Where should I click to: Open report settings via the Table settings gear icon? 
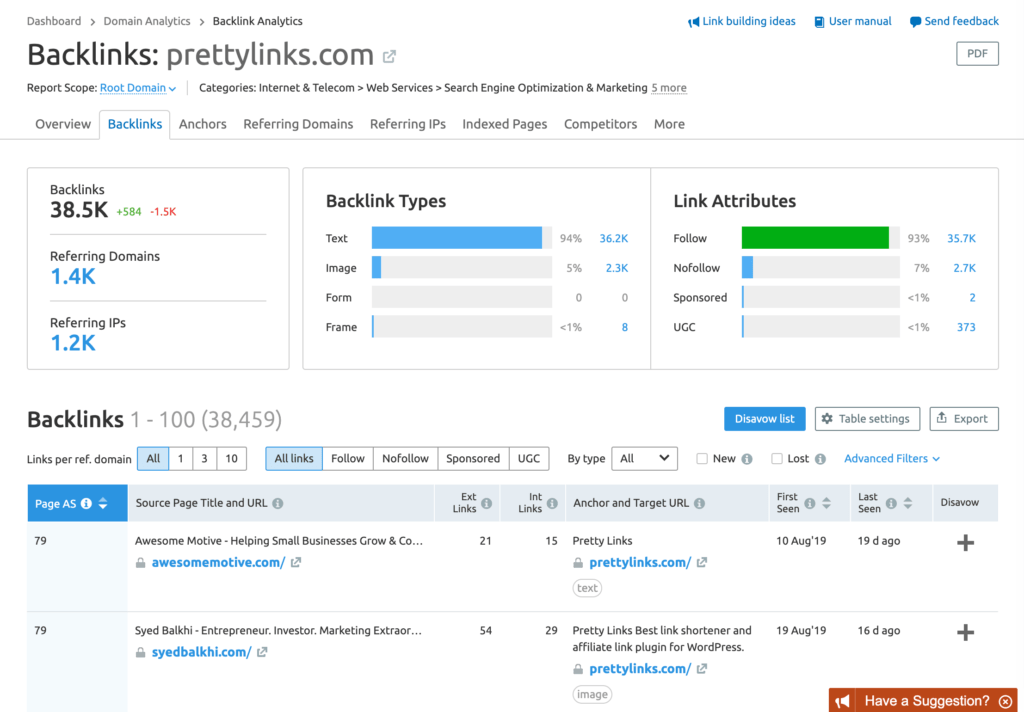[x=866, y=419]
